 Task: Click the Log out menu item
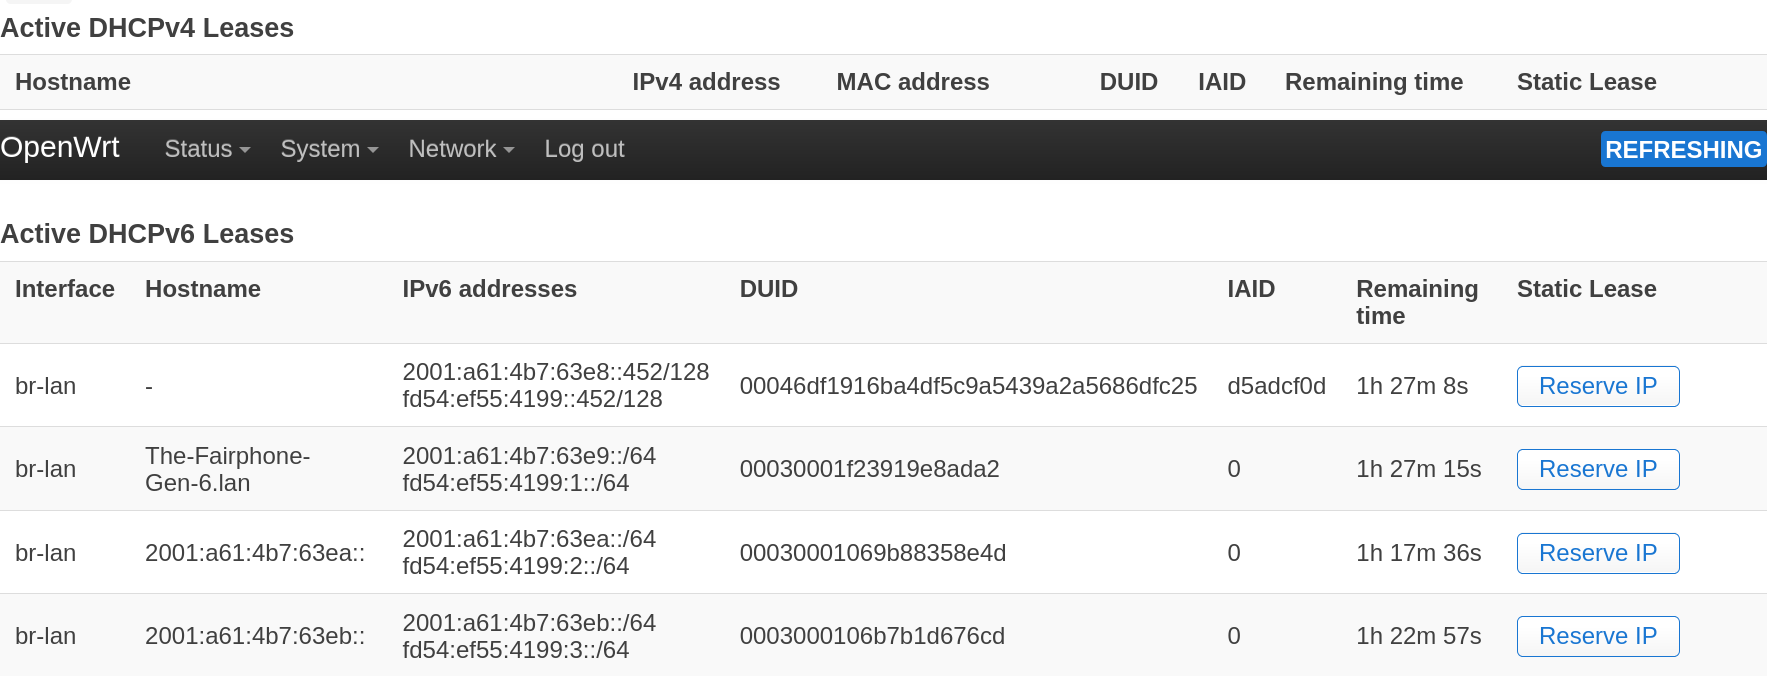(x=584, y=149)
